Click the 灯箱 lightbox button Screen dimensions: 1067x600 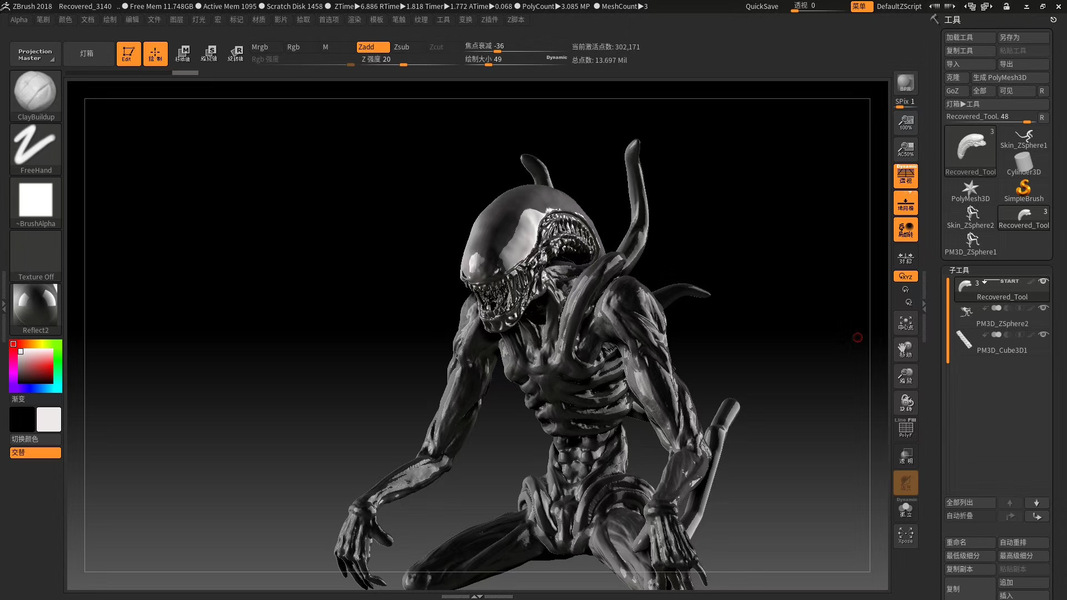(87, 54)
